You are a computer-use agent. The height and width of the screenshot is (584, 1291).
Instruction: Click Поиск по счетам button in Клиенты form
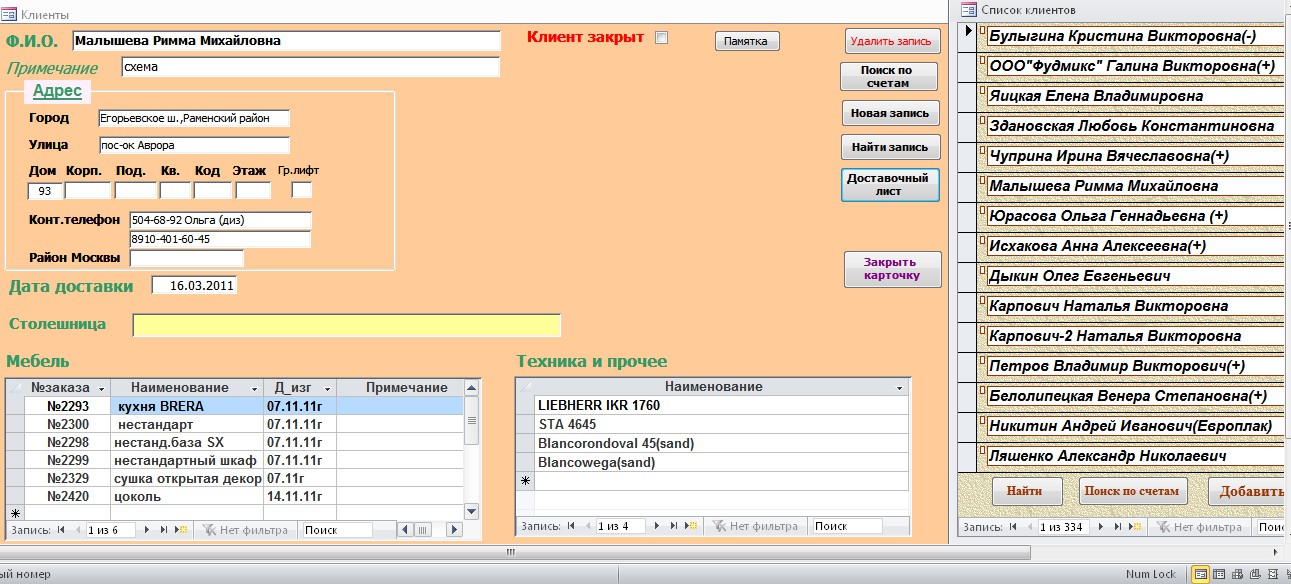pyautogui.click(x=889, y=77)
